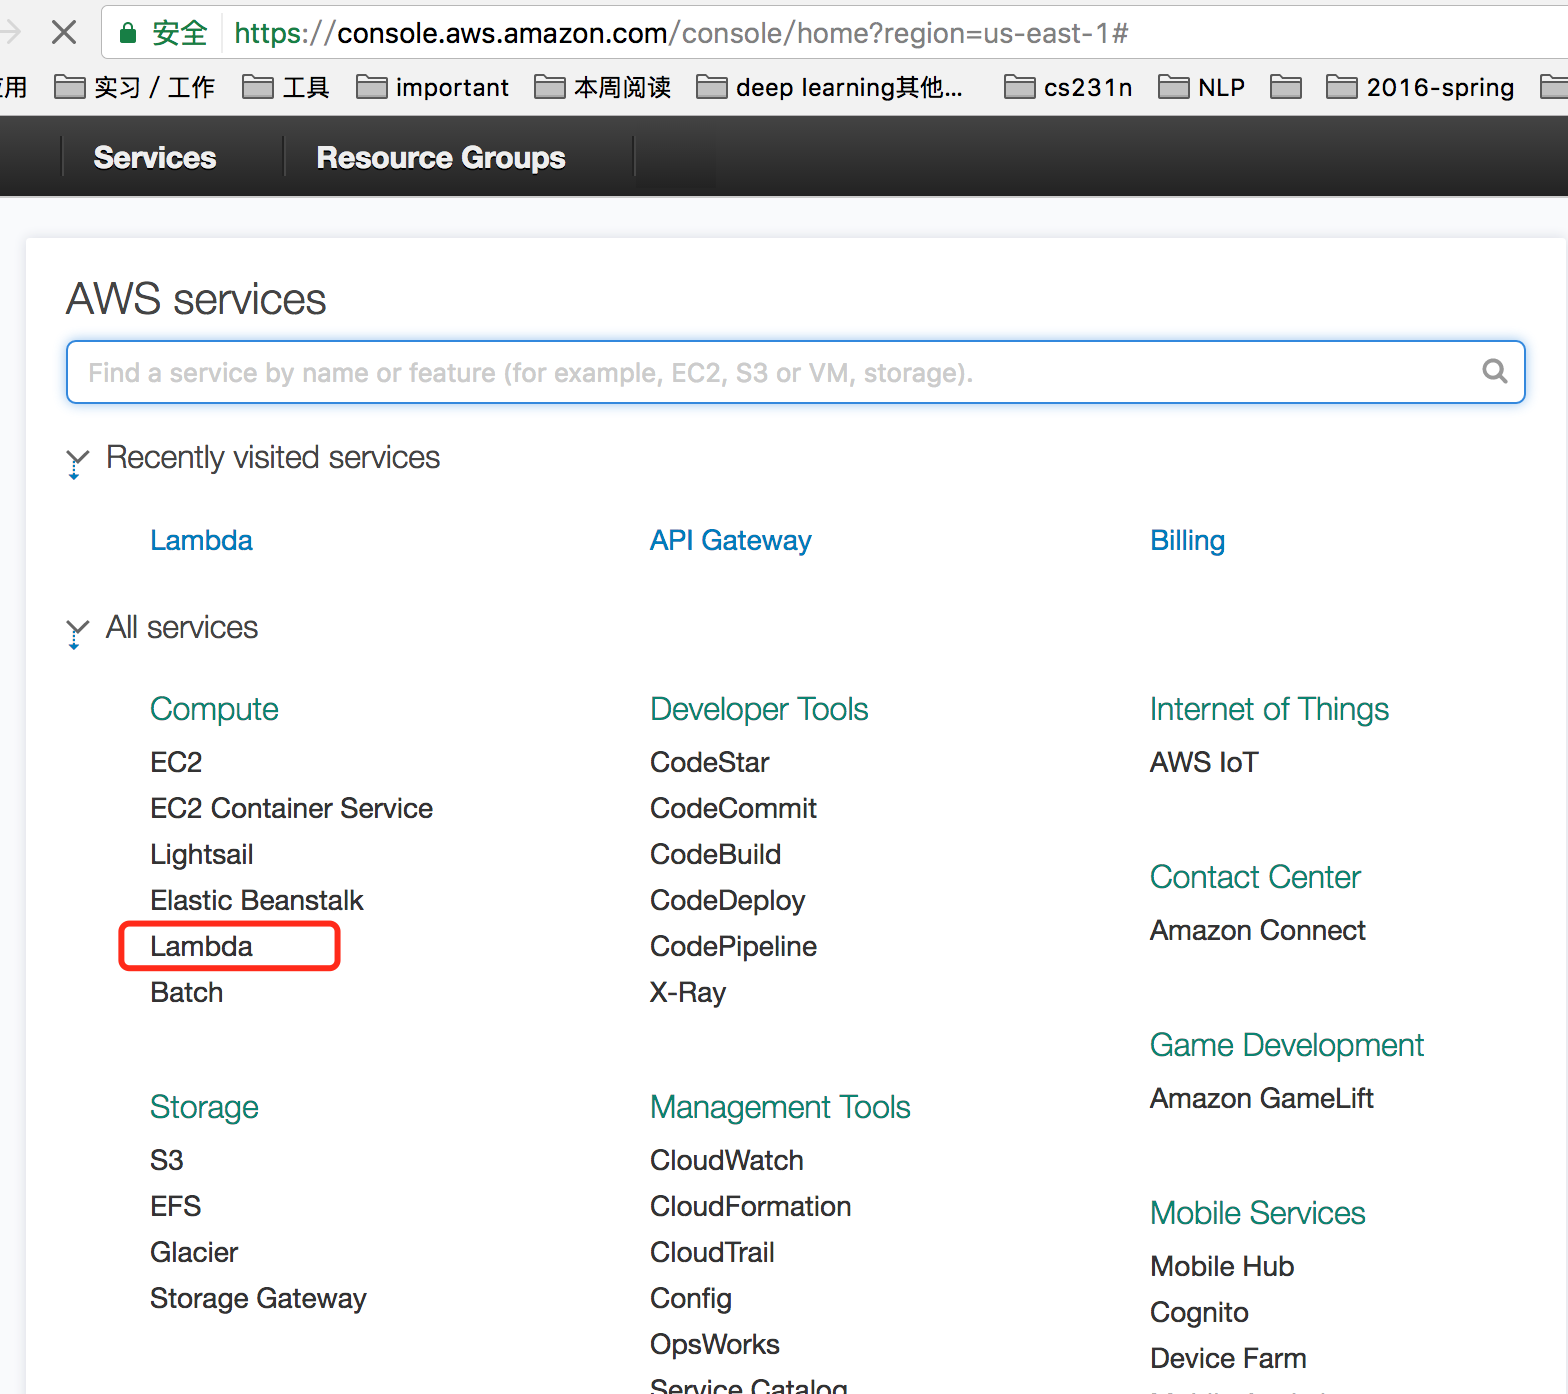
Task: Open CodeBuild service
Action: [715, 854]
